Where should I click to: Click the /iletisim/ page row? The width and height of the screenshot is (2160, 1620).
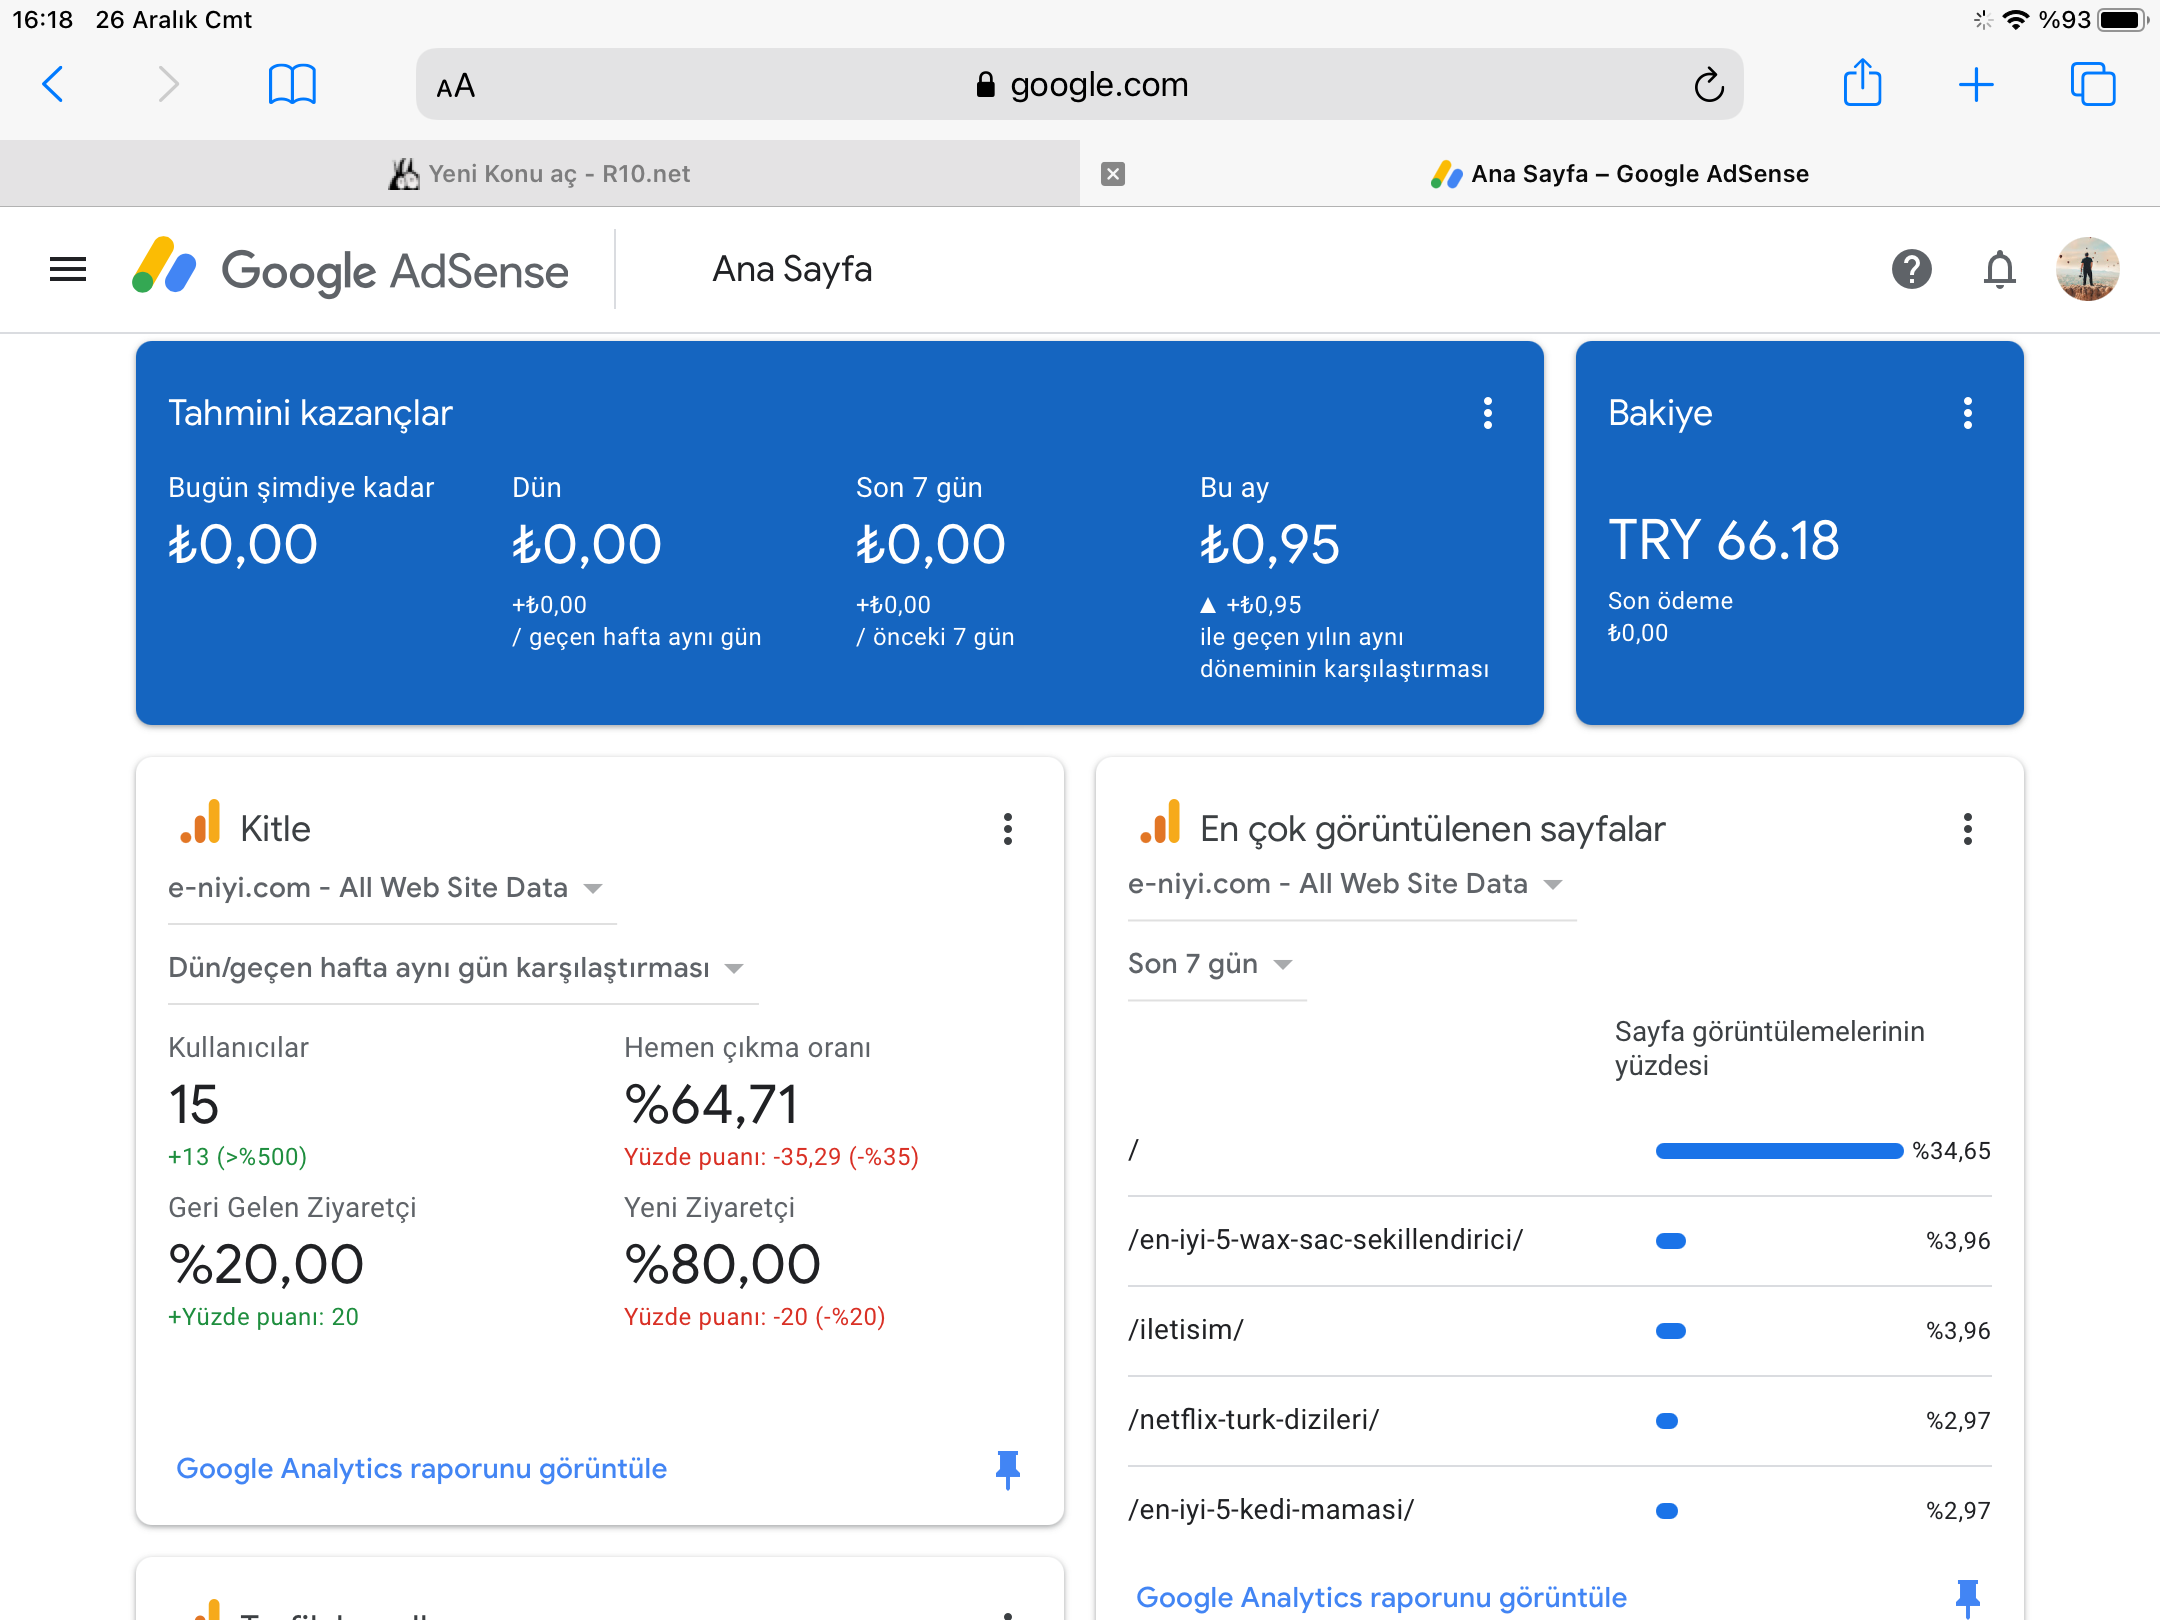coord(1560,1331)
